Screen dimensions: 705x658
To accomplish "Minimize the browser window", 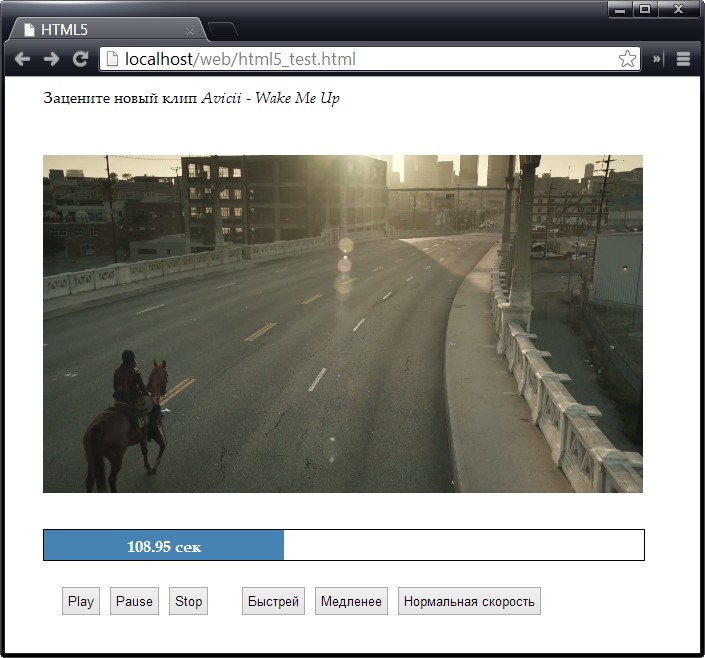I will coord(620,9).
